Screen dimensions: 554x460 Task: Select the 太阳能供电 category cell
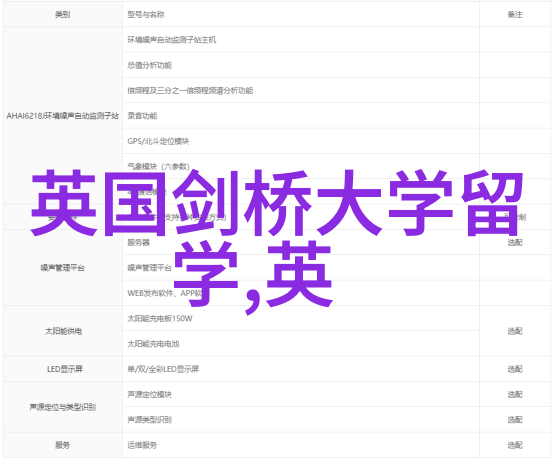click(x=63, y=331)
